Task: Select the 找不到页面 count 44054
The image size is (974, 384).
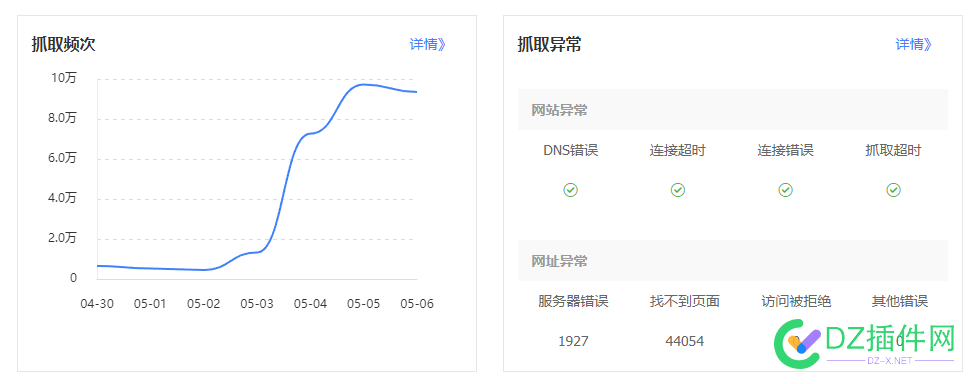Action: coord(685,341)
